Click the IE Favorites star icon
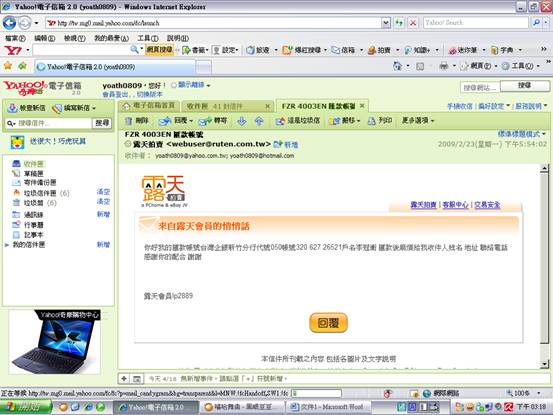Viewport: 553px width, 415px height. 8,66
